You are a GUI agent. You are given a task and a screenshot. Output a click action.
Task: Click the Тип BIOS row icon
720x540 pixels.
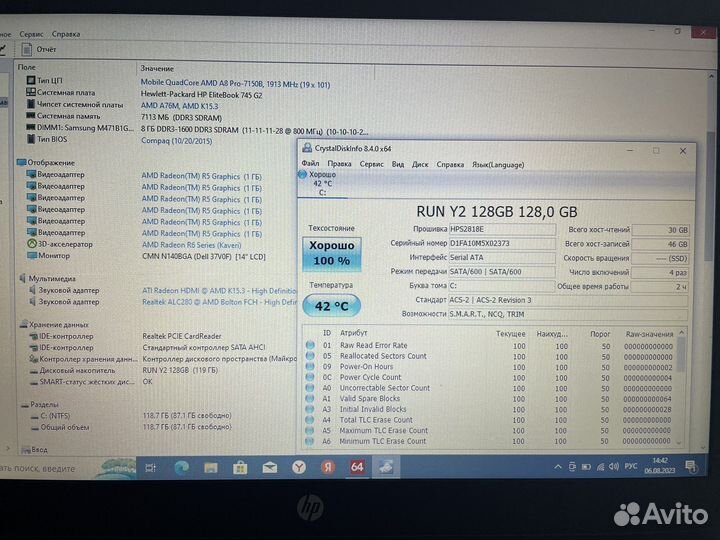click(x=31, y=139)
